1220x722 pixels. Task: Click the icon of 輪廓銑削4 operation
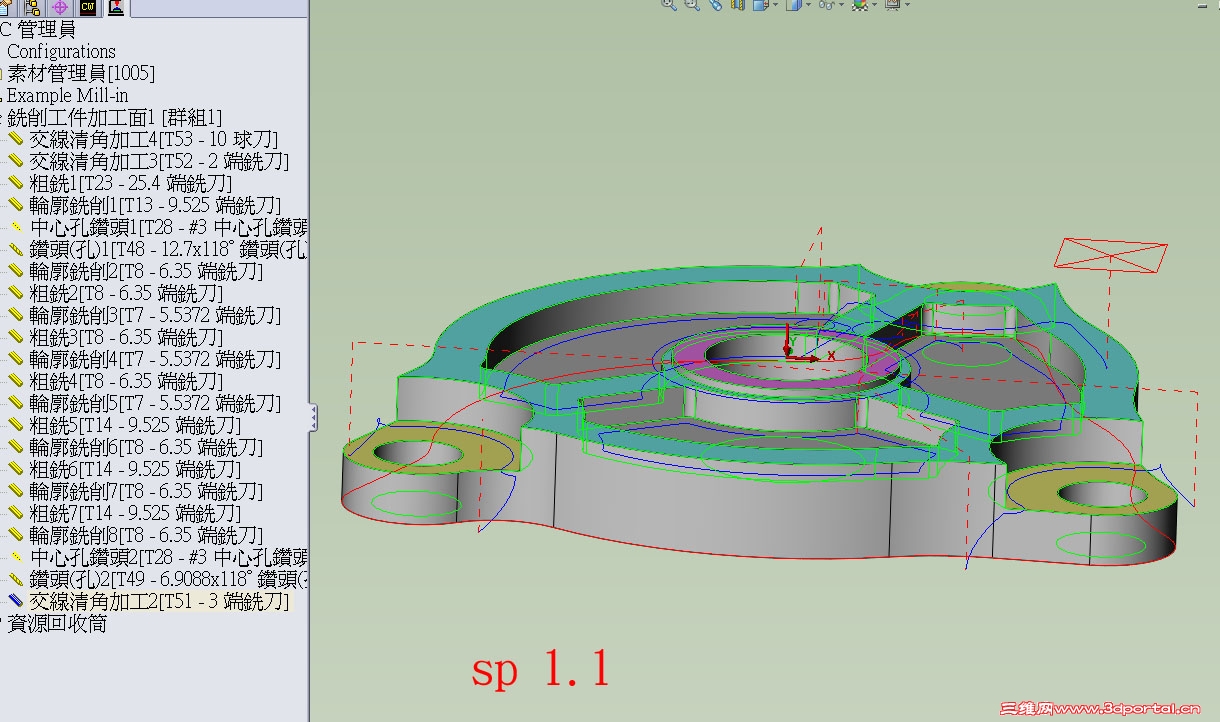[16, 359]
